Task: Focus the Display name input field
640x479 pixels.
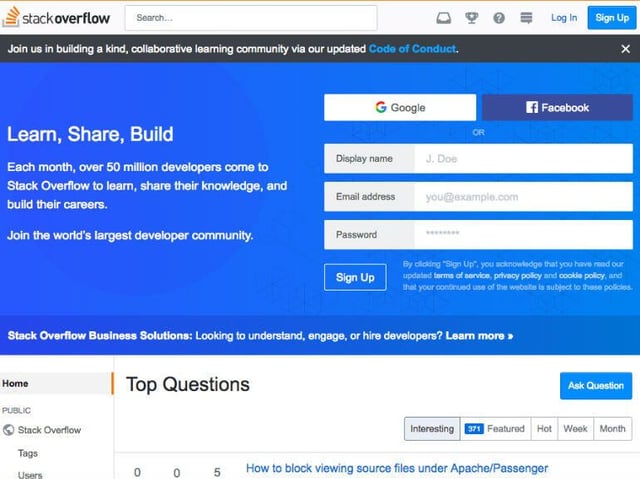Action: pos(524,159)
